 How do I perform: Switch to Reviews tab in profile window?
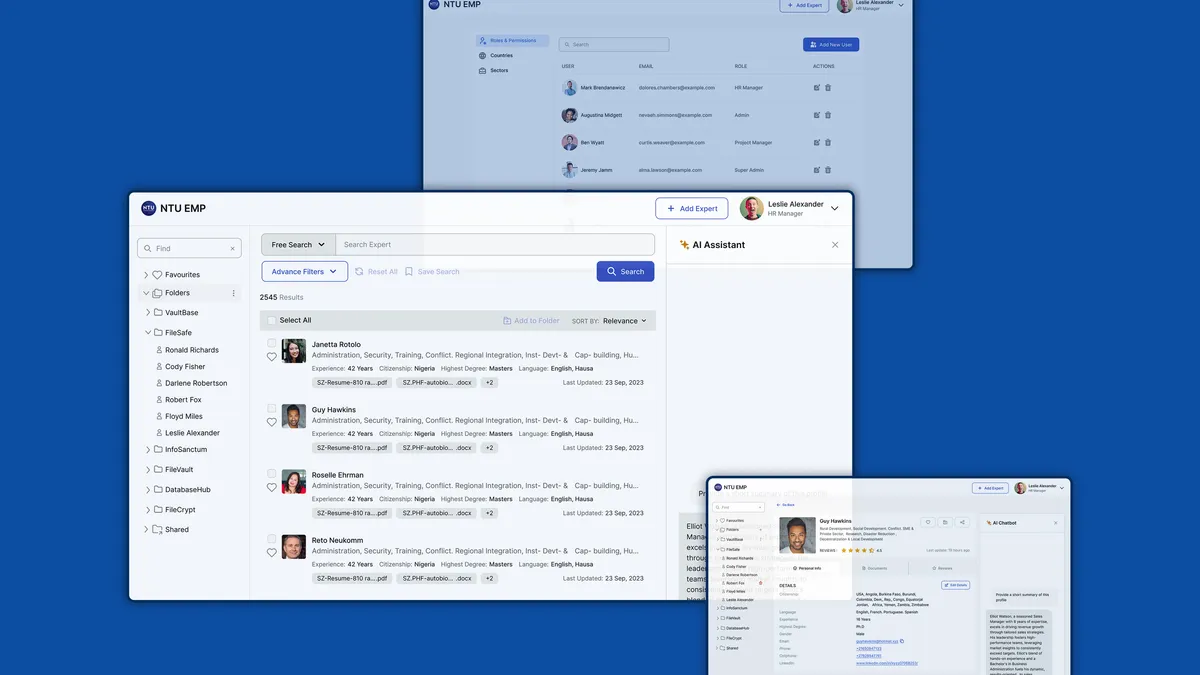940,568
